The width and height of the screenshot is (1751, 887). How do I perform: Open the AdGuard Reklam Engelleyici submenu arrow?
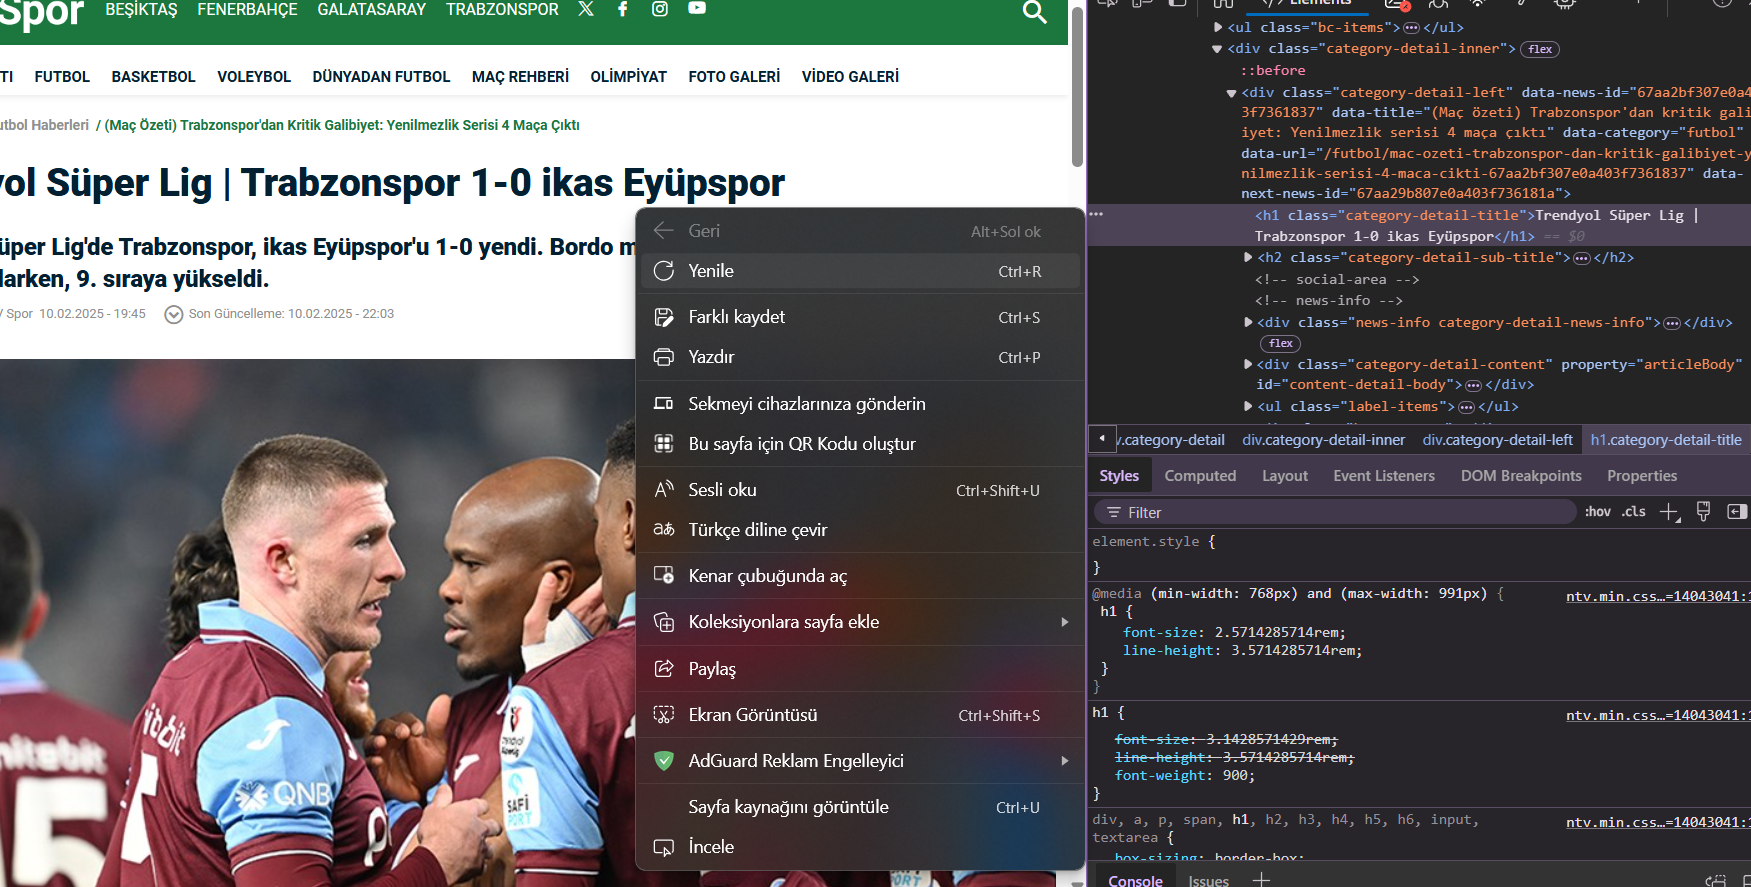point(1065,761)
